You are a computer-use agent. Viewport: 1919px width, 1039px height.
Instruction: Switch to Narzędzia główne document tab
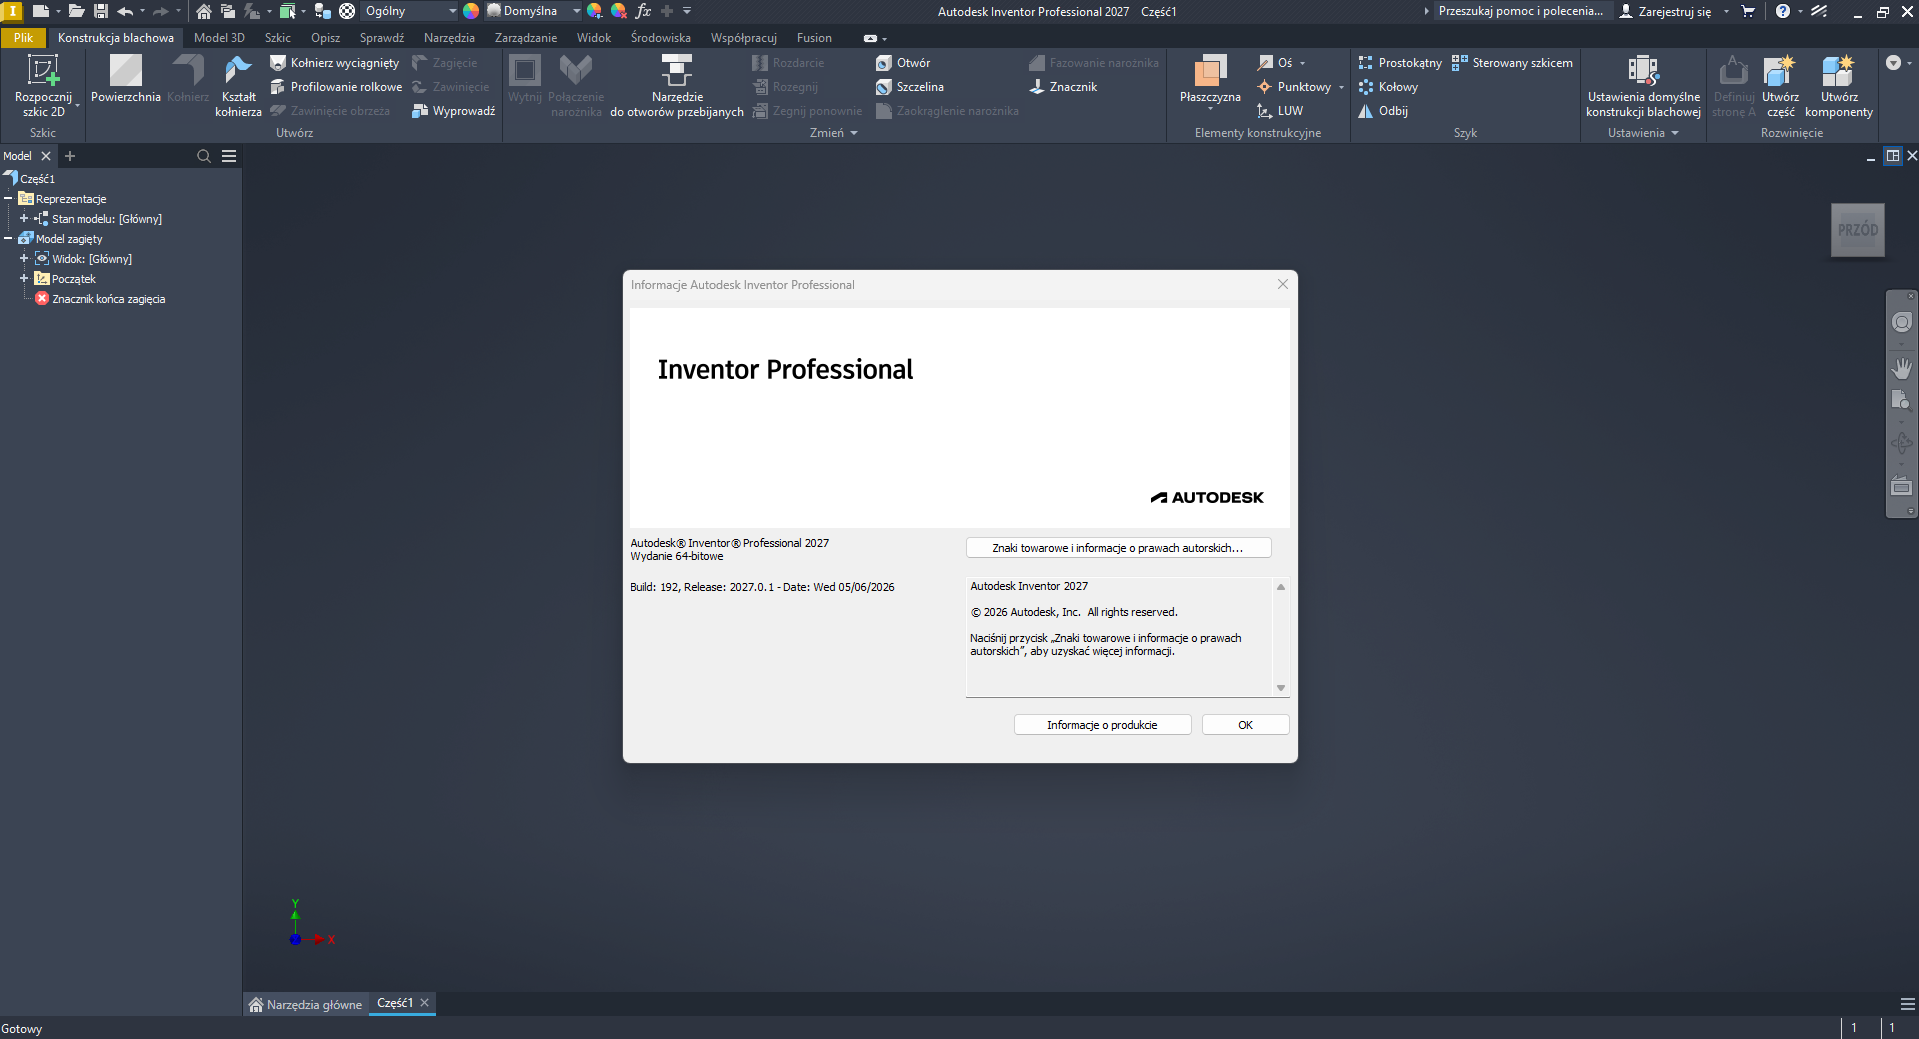(x=305, y=1004)
